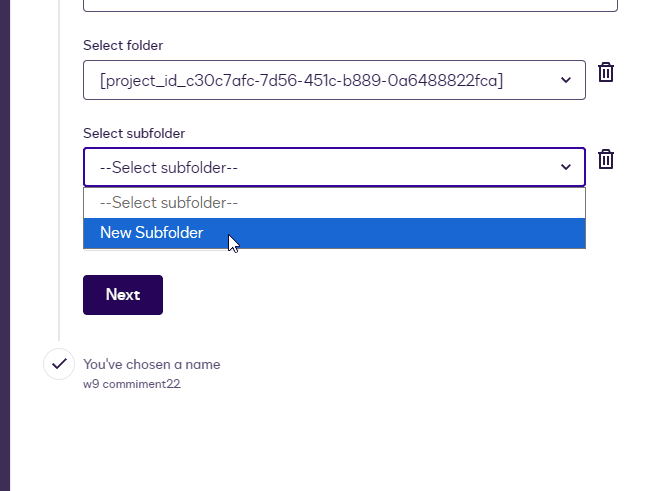Click the project_id_c30c7afc folder value text

[x=301, y=80]
